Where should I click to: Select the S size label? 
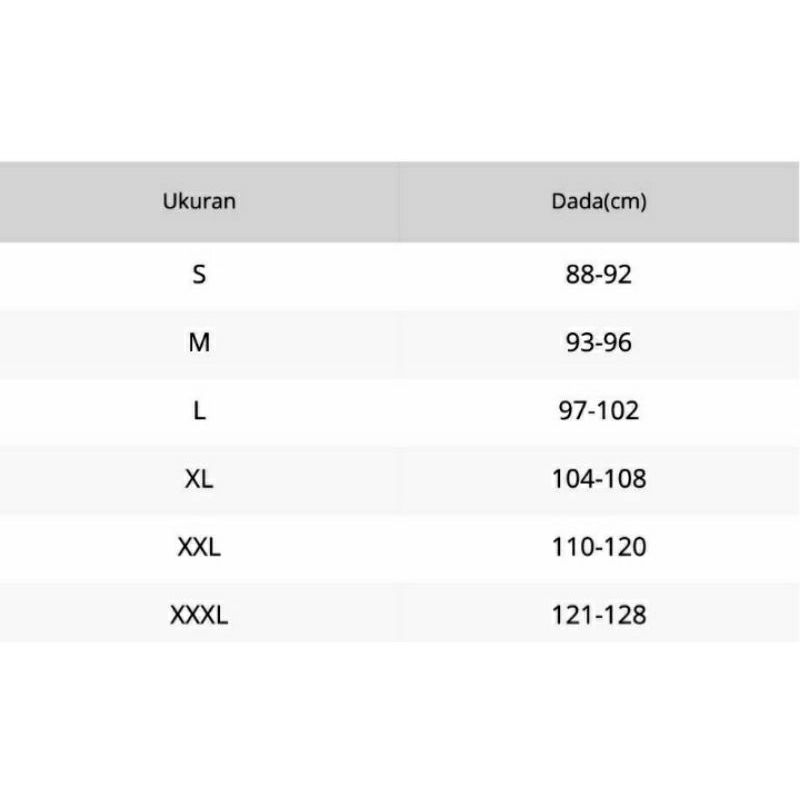(x=199, y=274)
